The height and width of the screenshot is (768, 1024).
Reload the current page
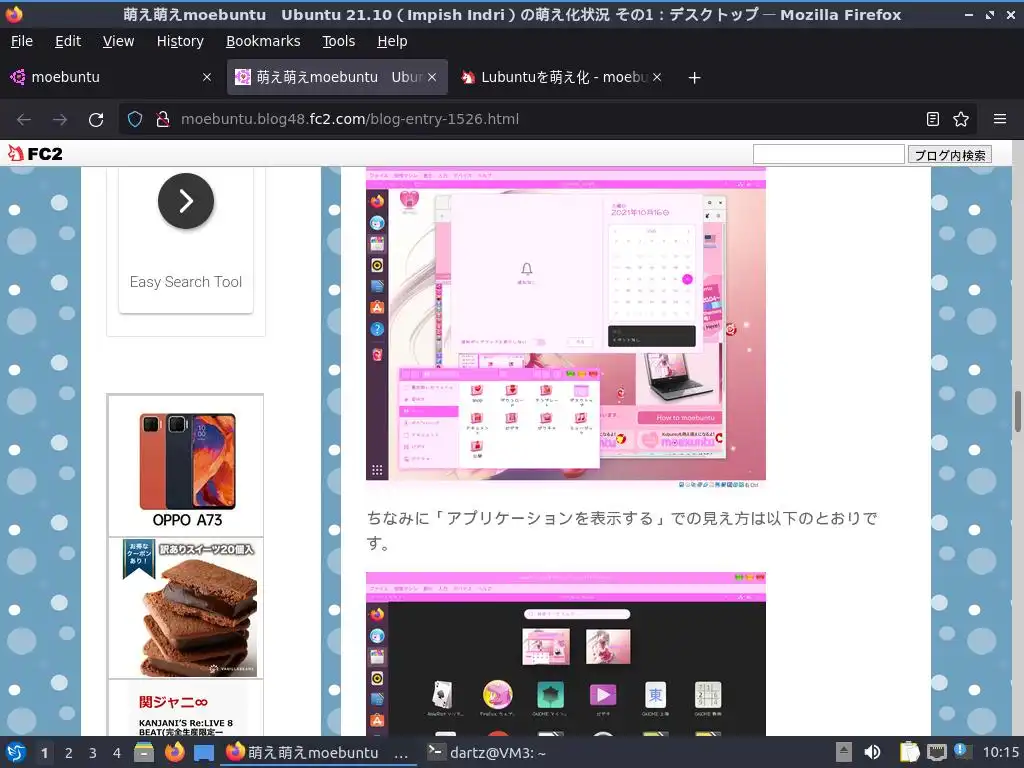point(96,120)
